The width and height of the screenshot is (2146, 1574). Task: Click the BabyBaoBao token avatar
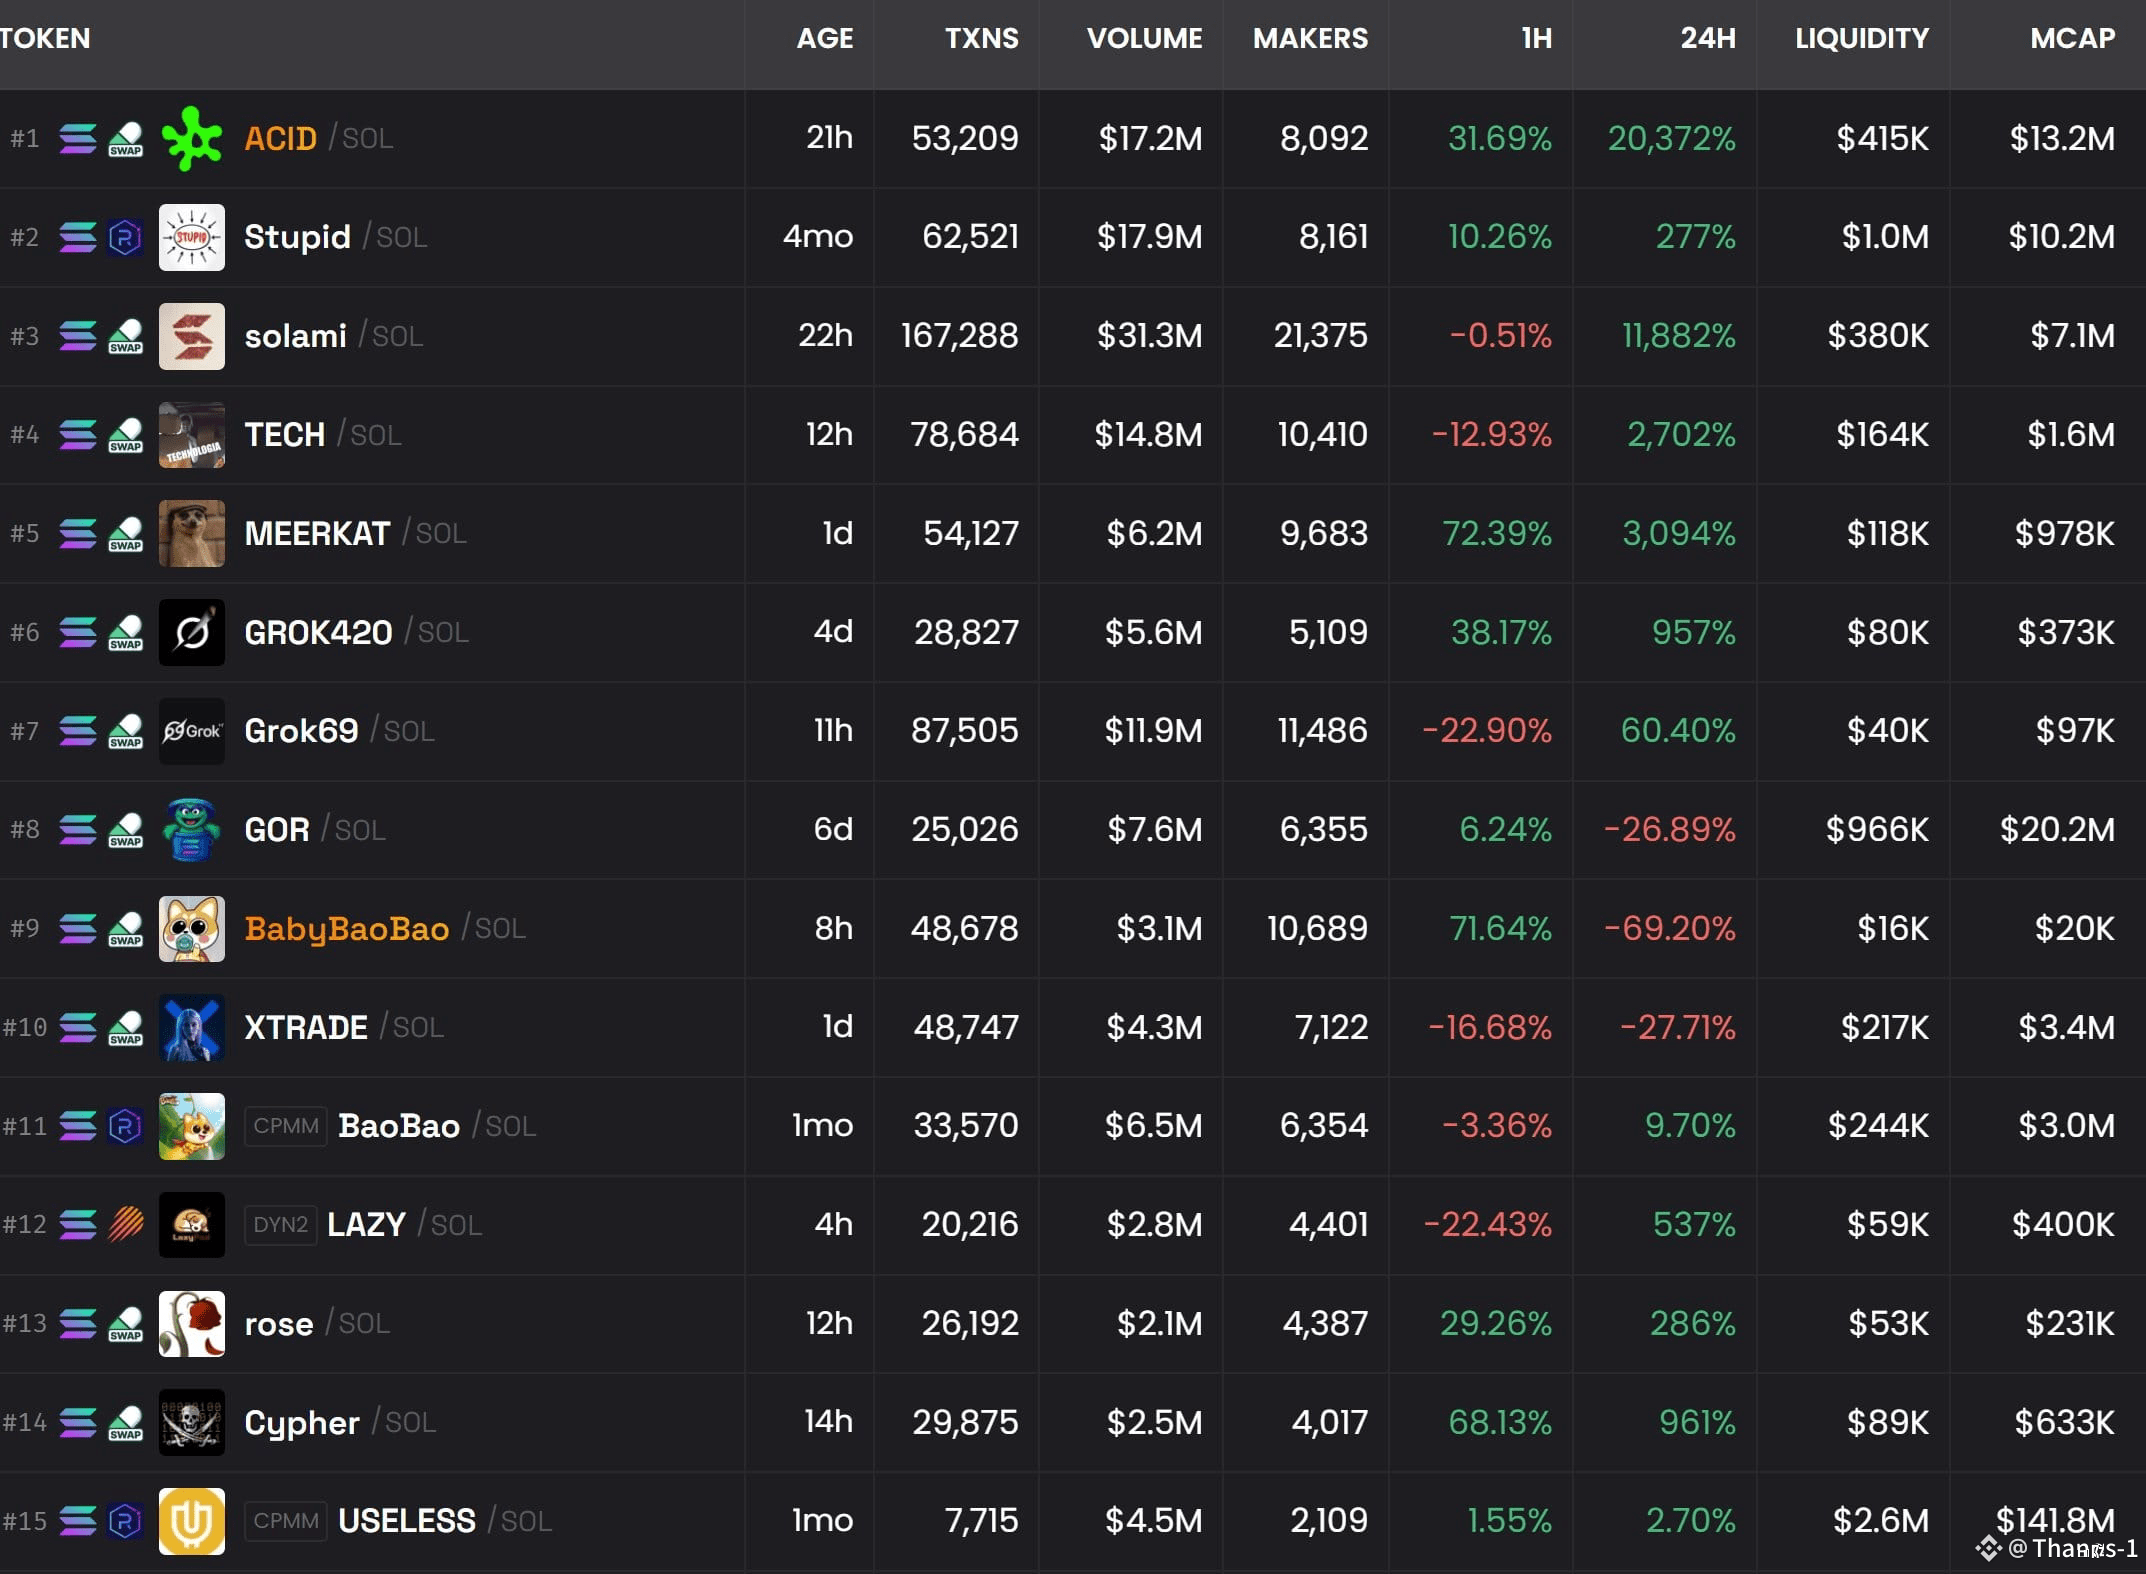(x=192, y=929)
